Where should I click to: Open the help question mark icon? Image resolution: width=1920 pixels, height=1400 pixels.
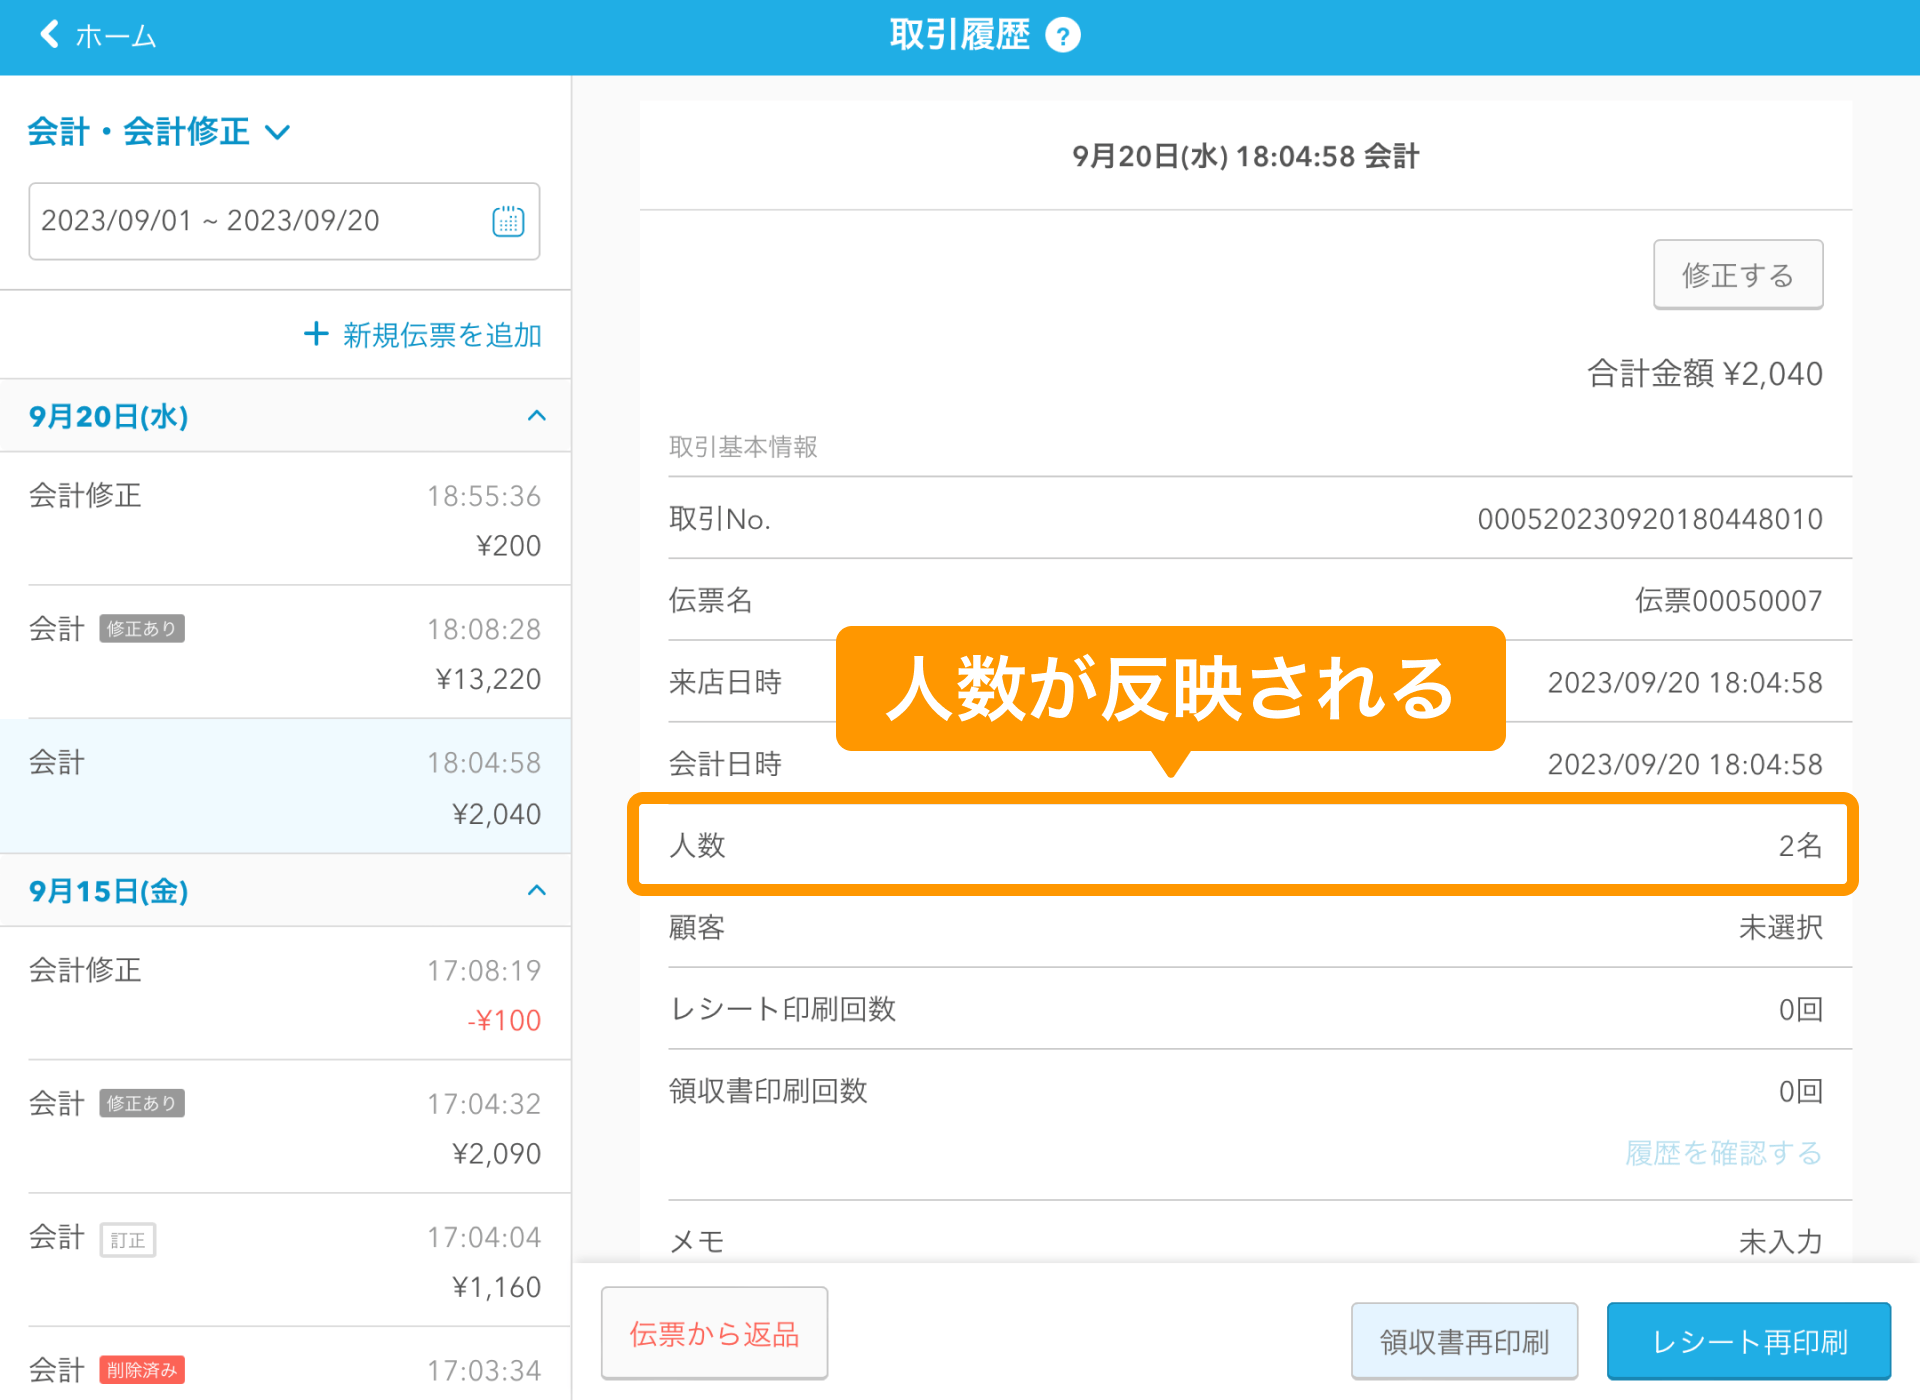1062,36
